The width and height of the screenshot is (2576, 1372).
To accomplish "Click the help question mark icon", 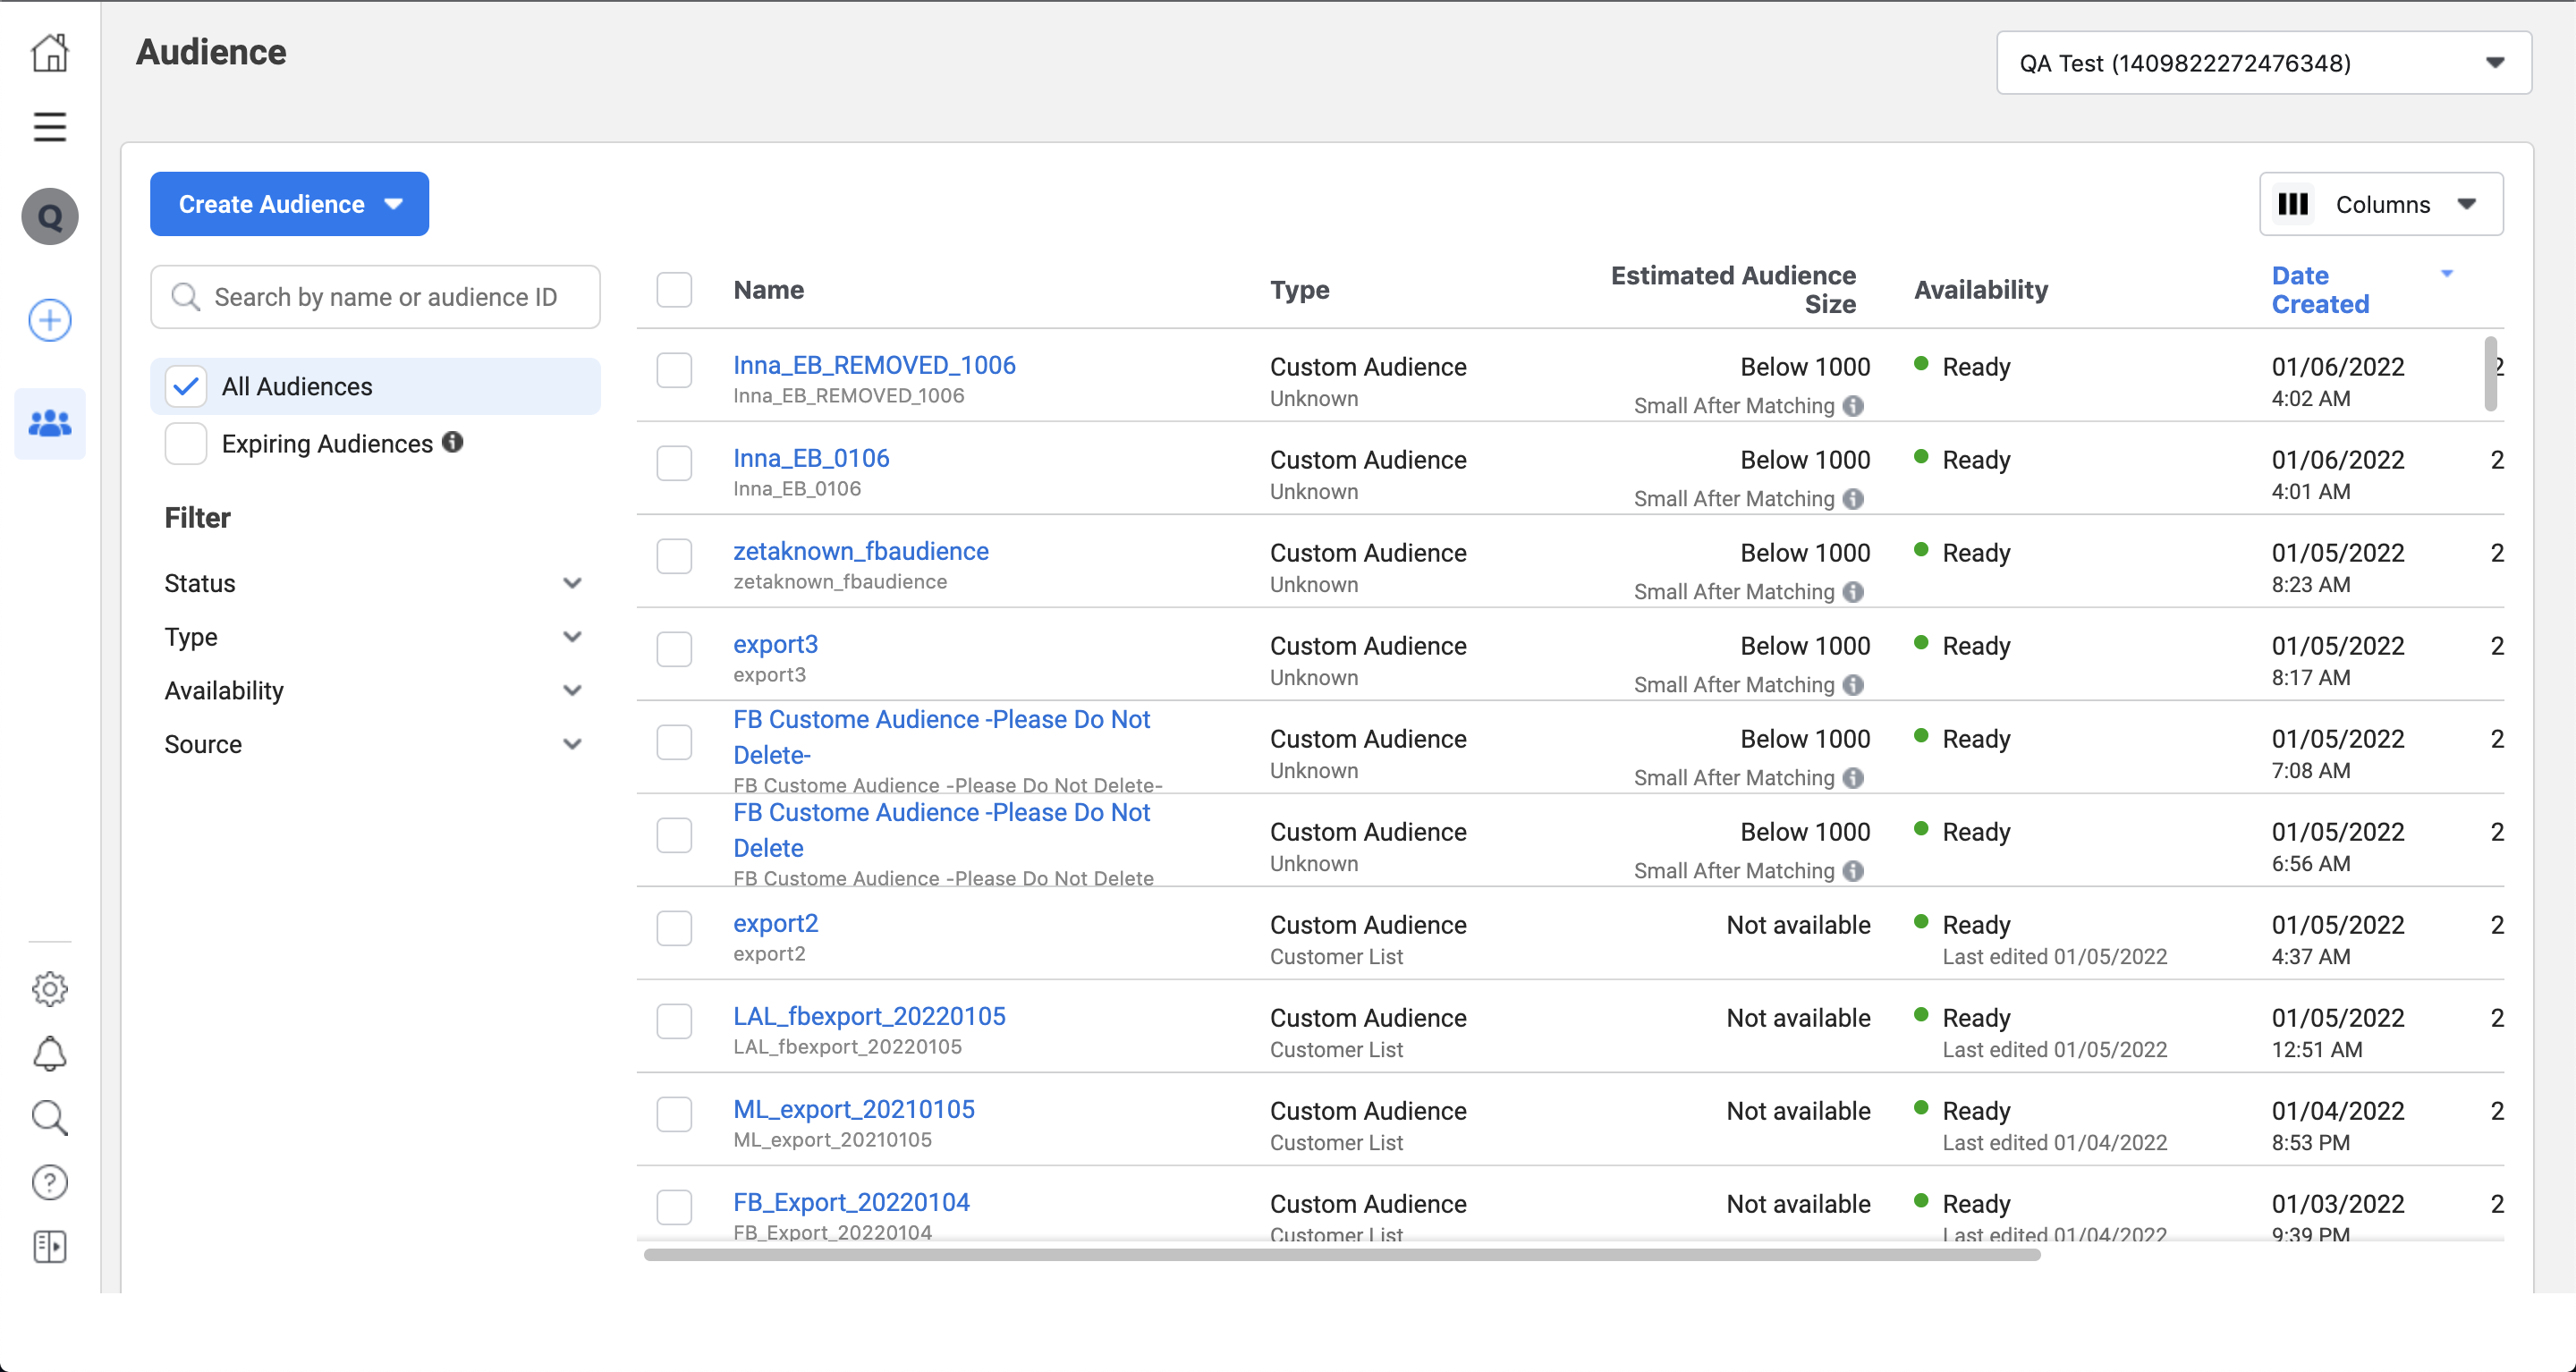I will coord(49,1182).
